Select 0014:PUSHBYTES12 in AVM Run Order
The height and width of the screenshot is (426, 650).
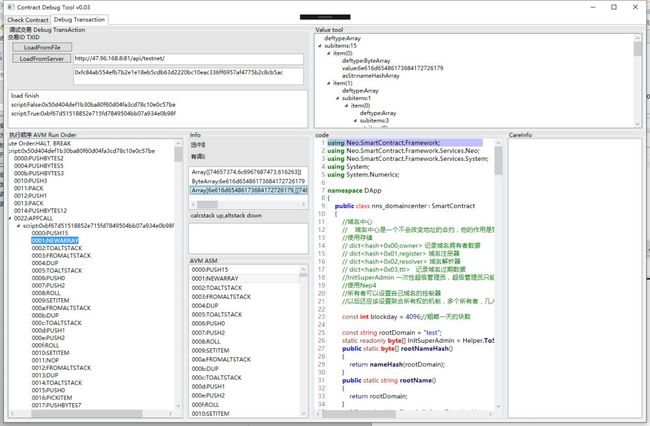(40, 211)
